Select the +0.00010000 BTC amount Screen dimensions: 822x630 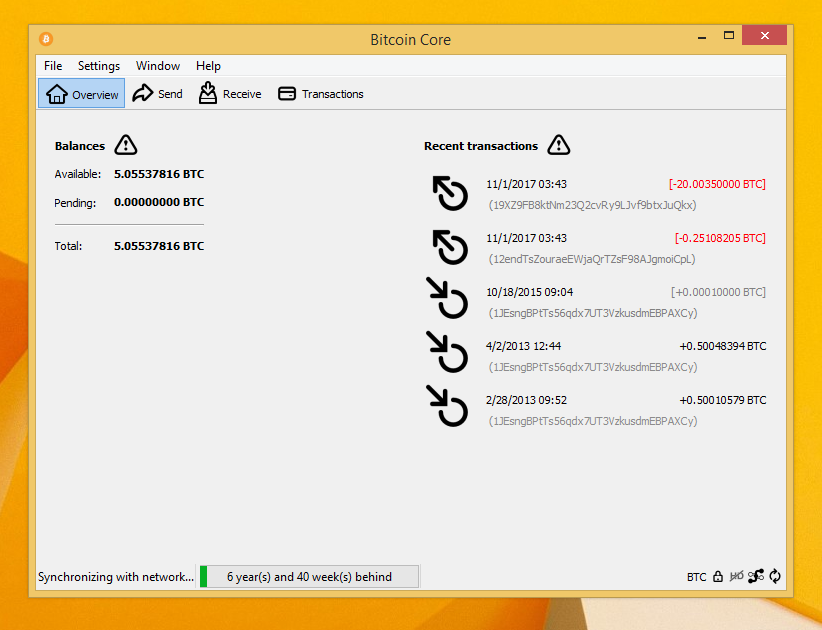click(x=718, y=292)
